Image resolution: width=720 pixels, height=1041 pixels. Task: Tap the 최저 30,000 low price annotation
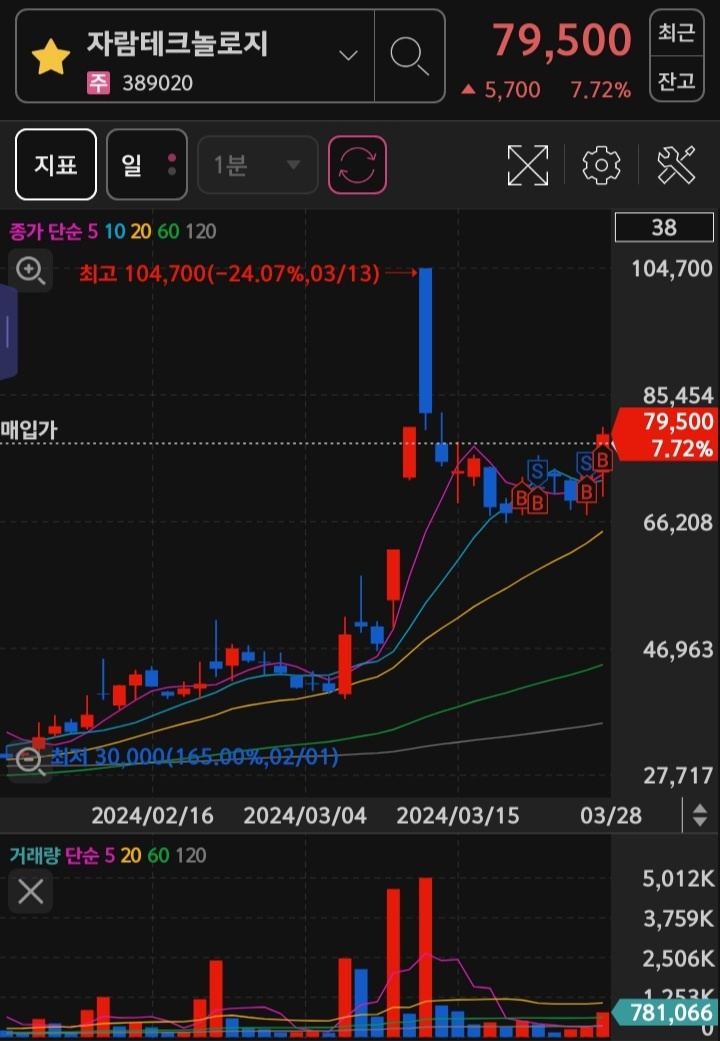(x=195, y=756)
